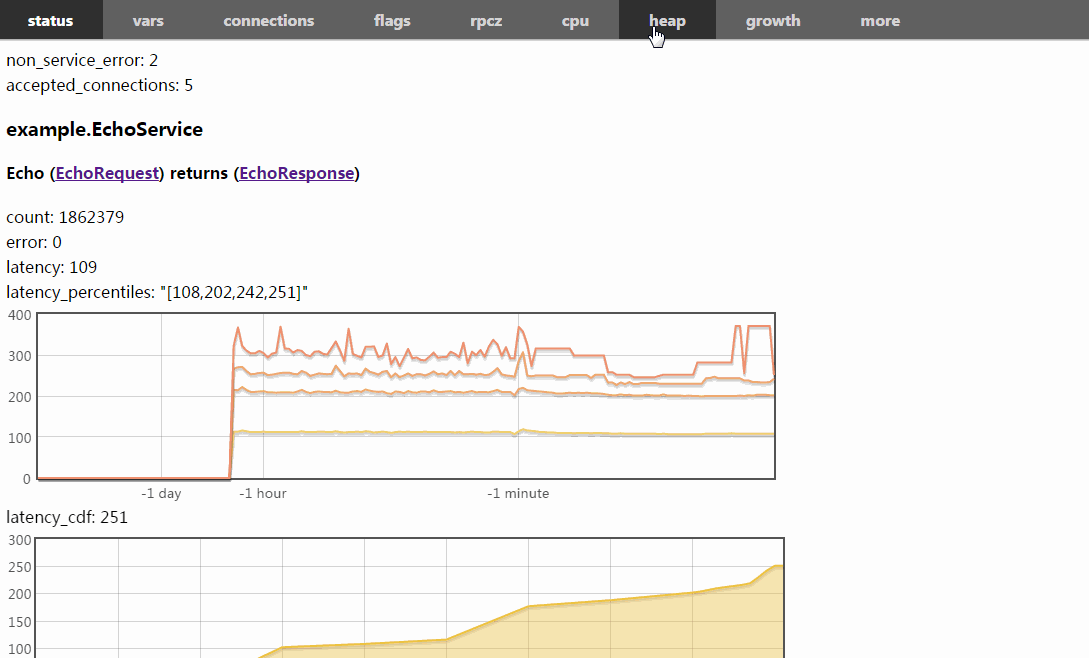Expand the count variable plot

click(x=65, y=217)
